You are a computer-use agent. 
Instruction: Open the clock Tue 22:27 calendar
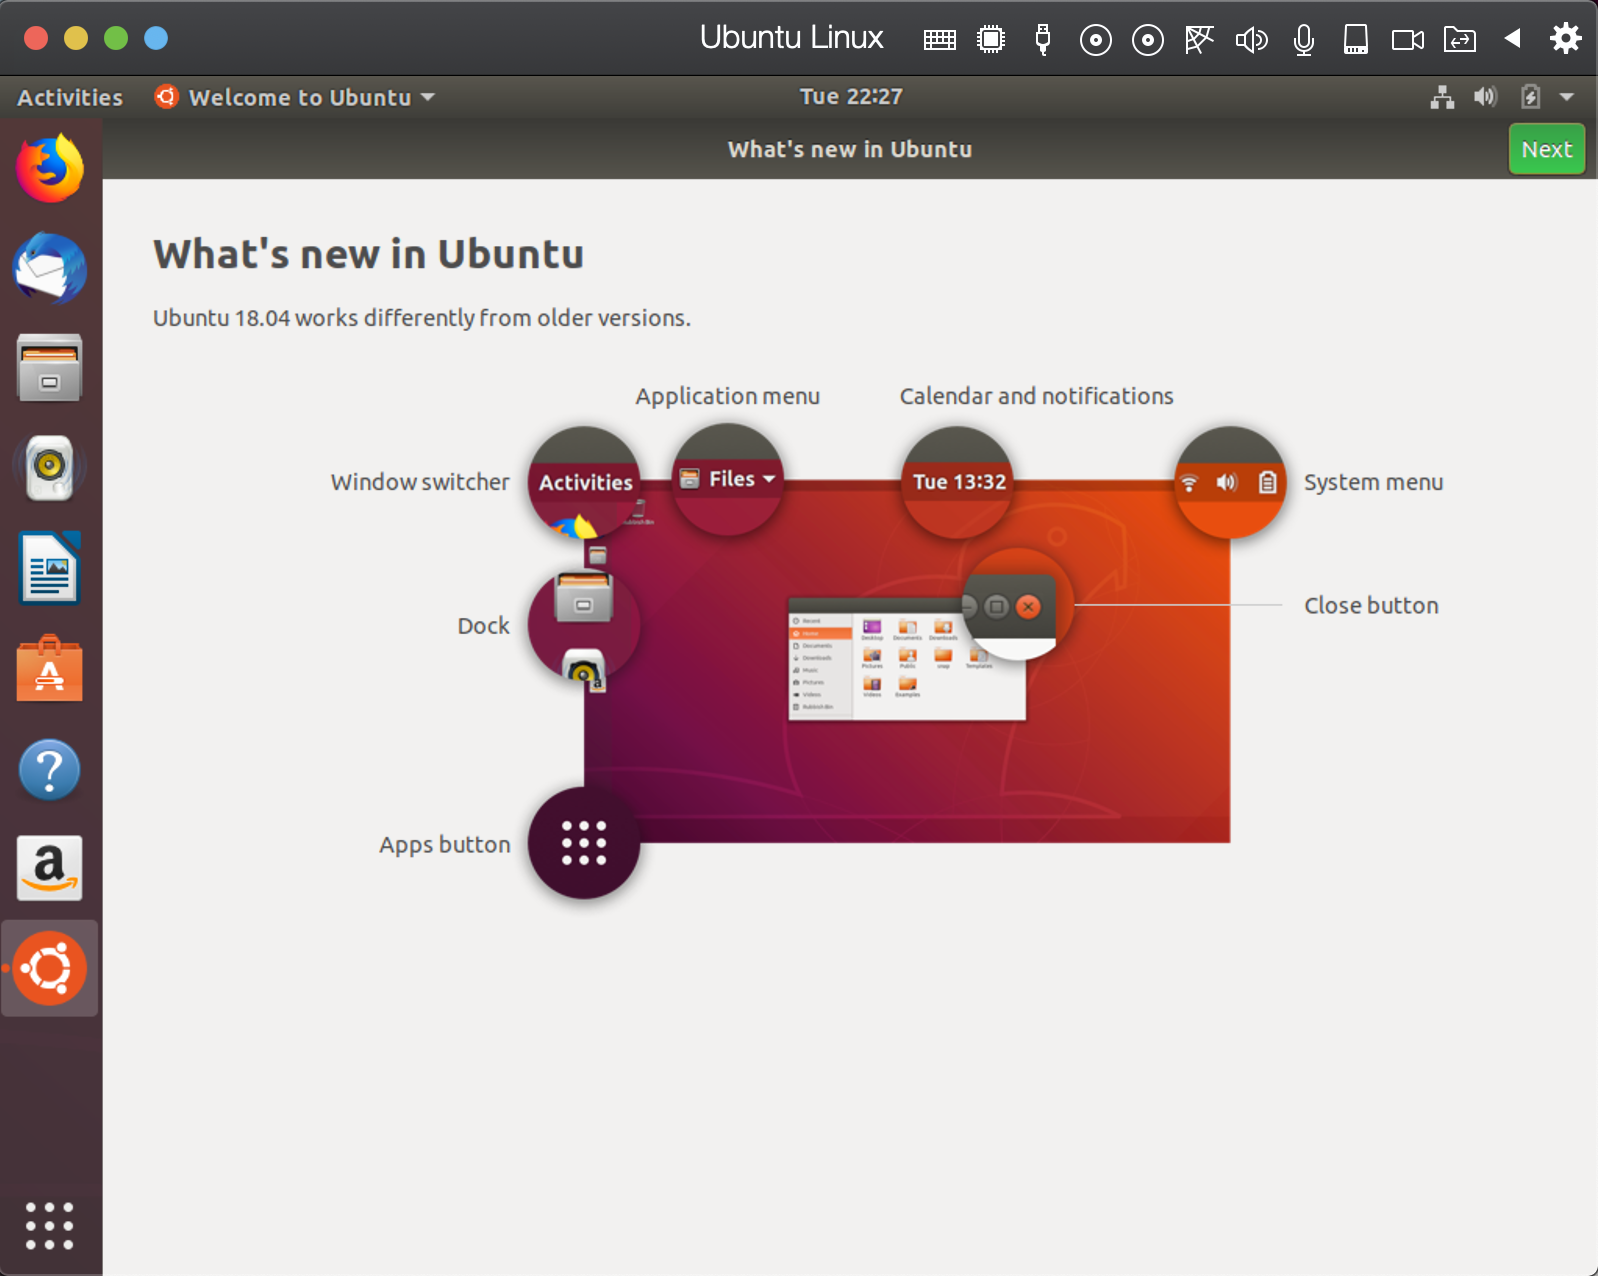coord(851,96)
